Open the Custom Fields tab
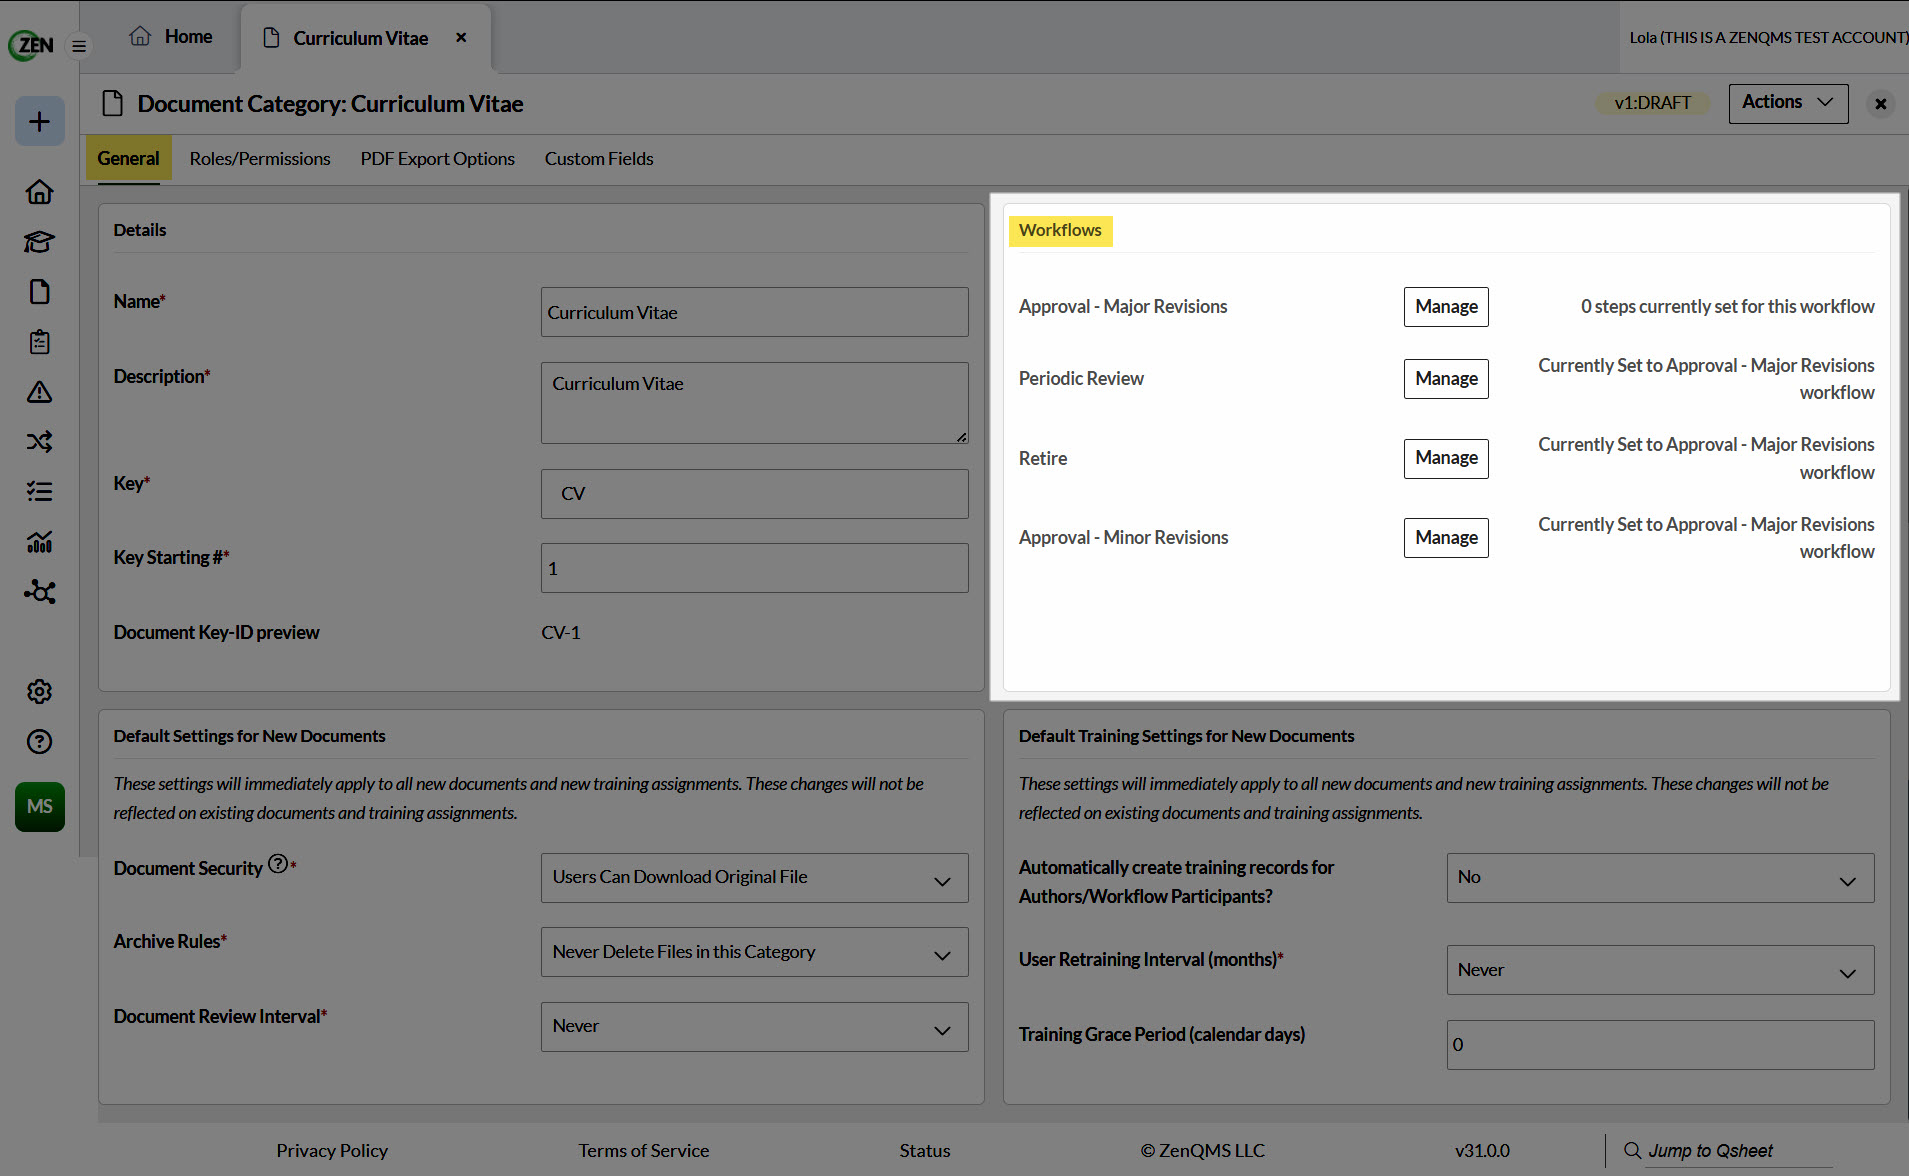Viewport: 1909px width, 1176px height. point(599,159)
